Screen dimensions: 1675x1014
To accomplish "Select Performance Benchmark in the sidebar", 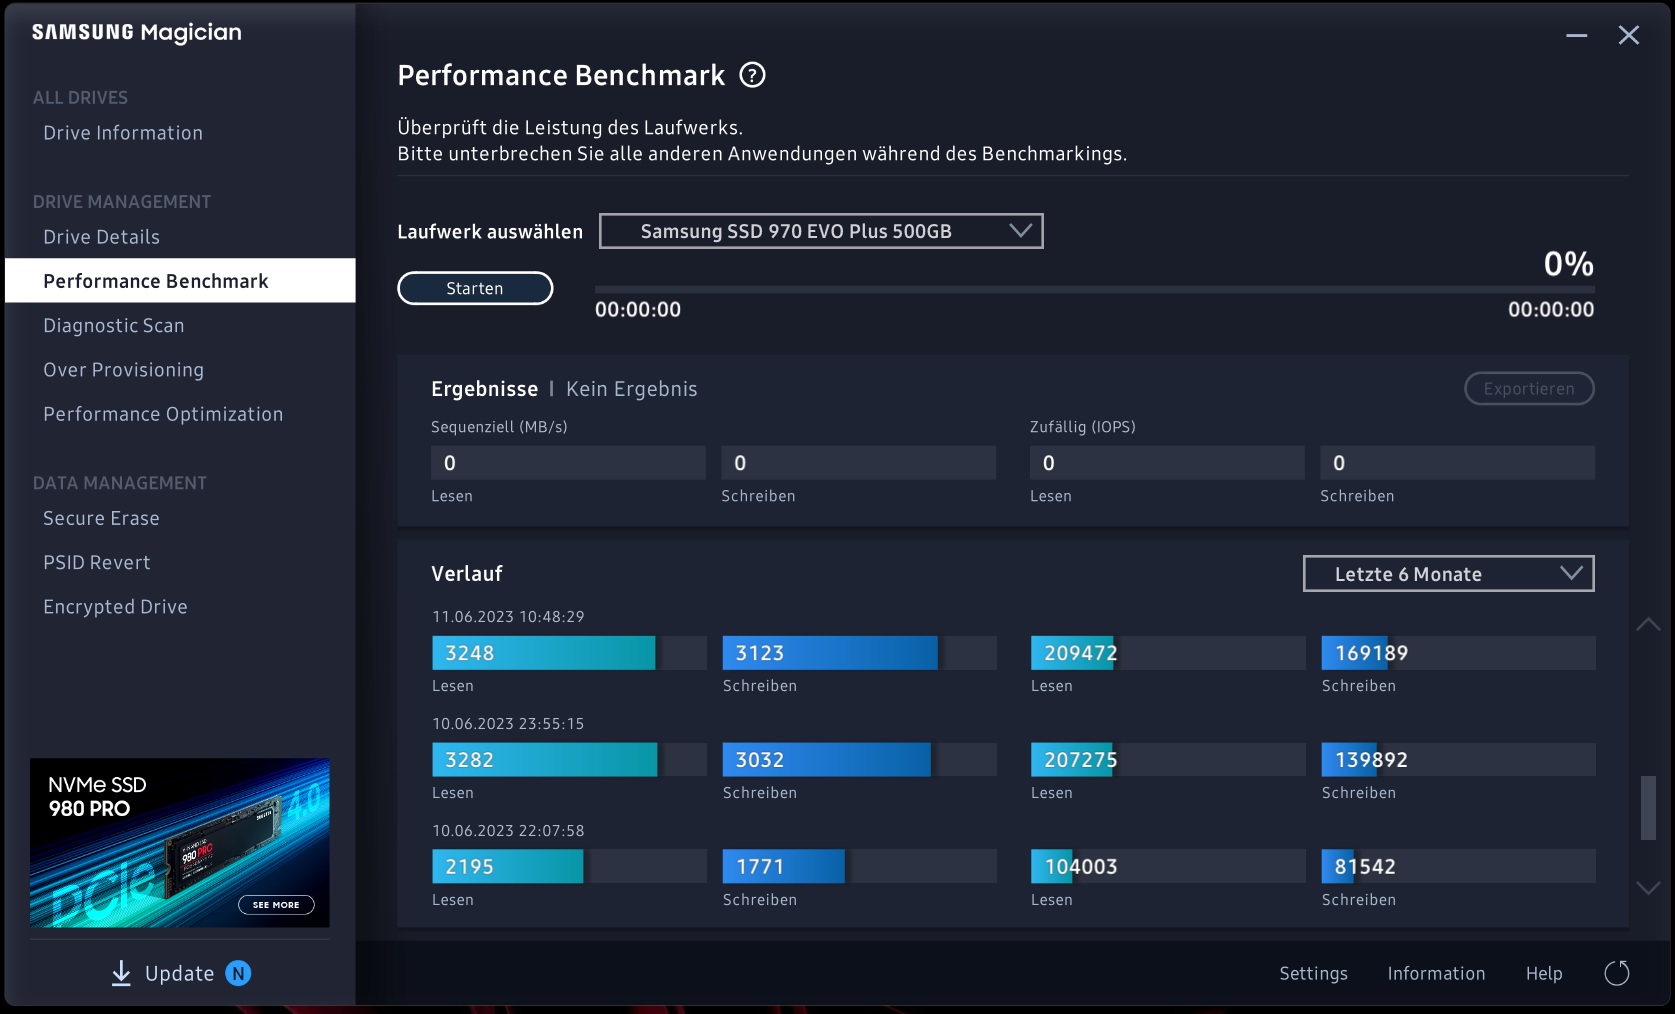I will pyautogui.click(x=180, y=281).
